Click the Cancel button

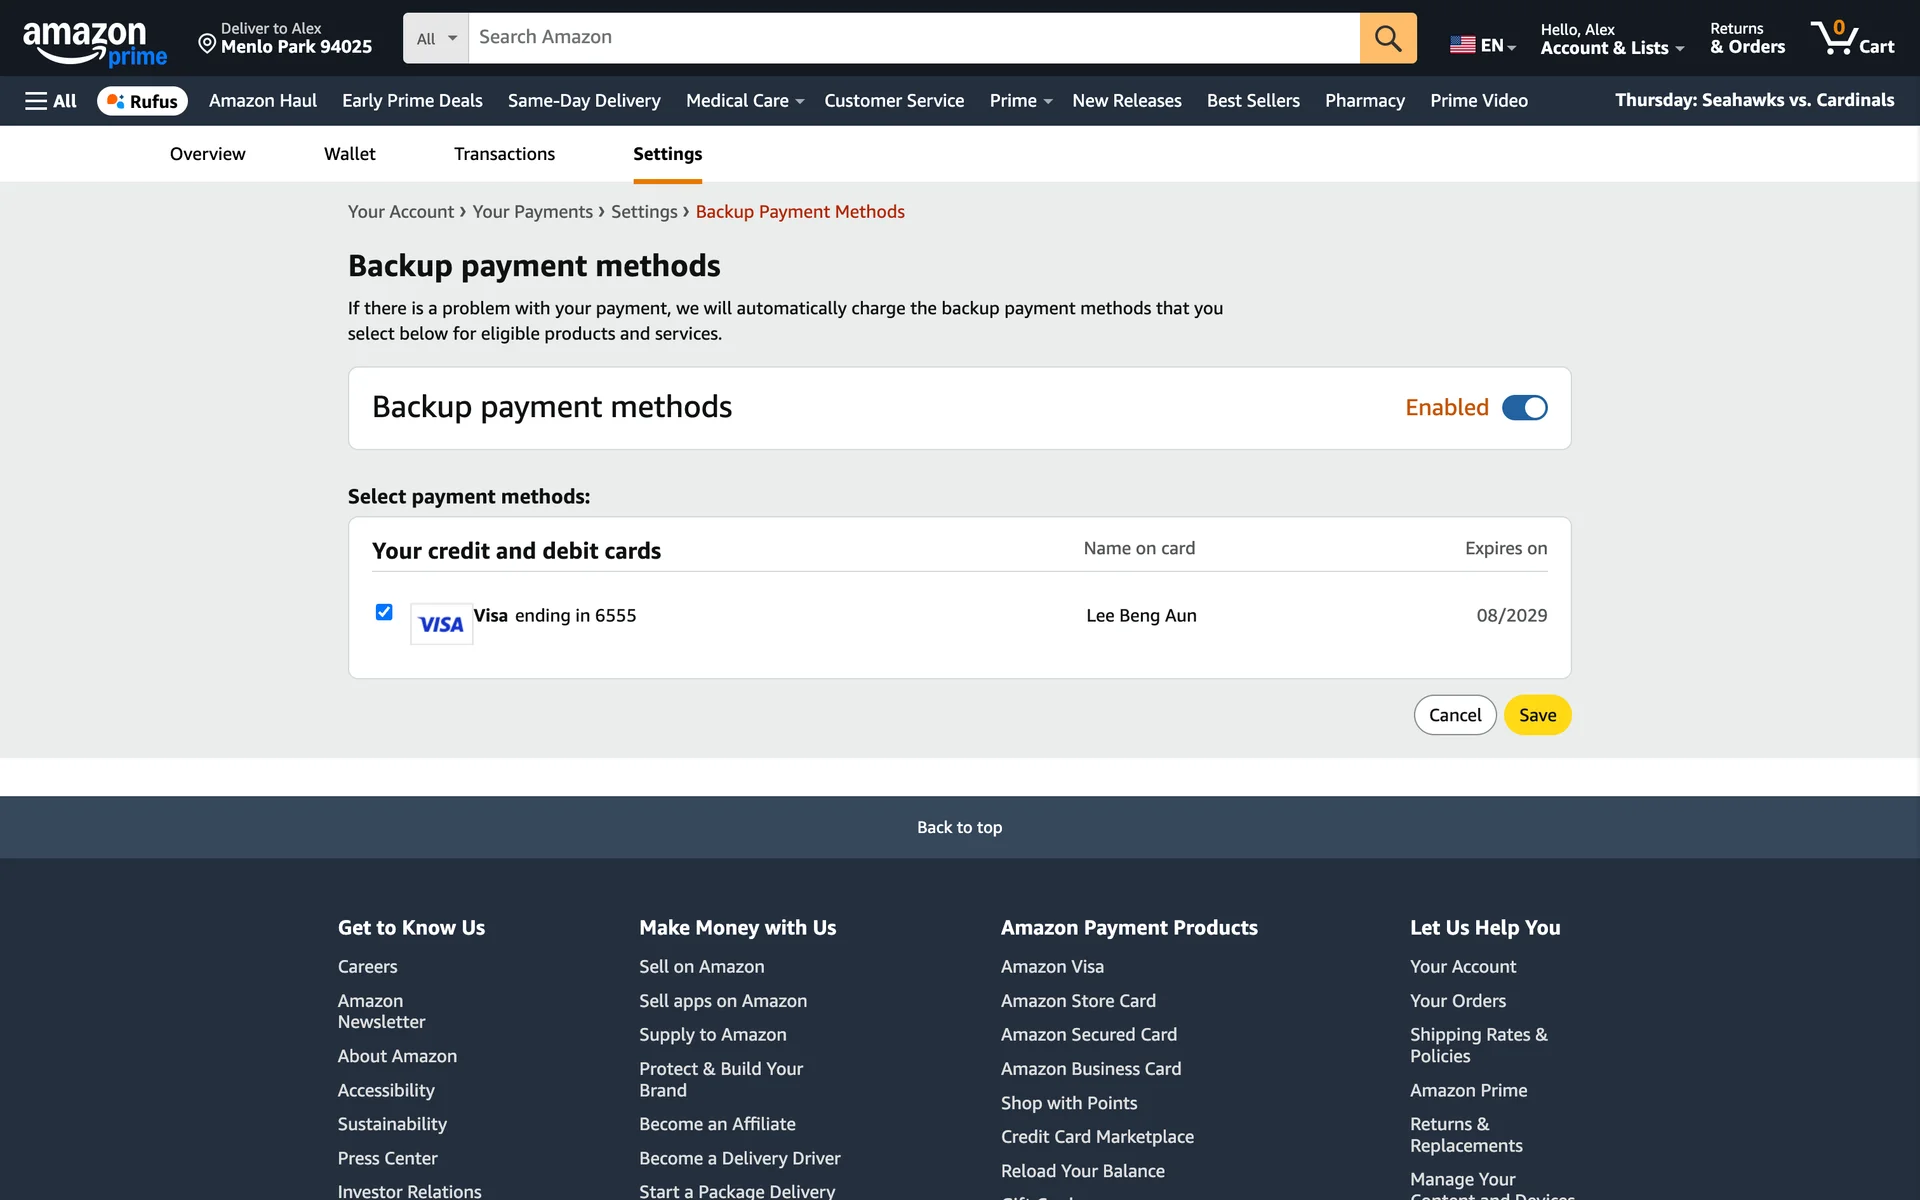[1454, 715]
